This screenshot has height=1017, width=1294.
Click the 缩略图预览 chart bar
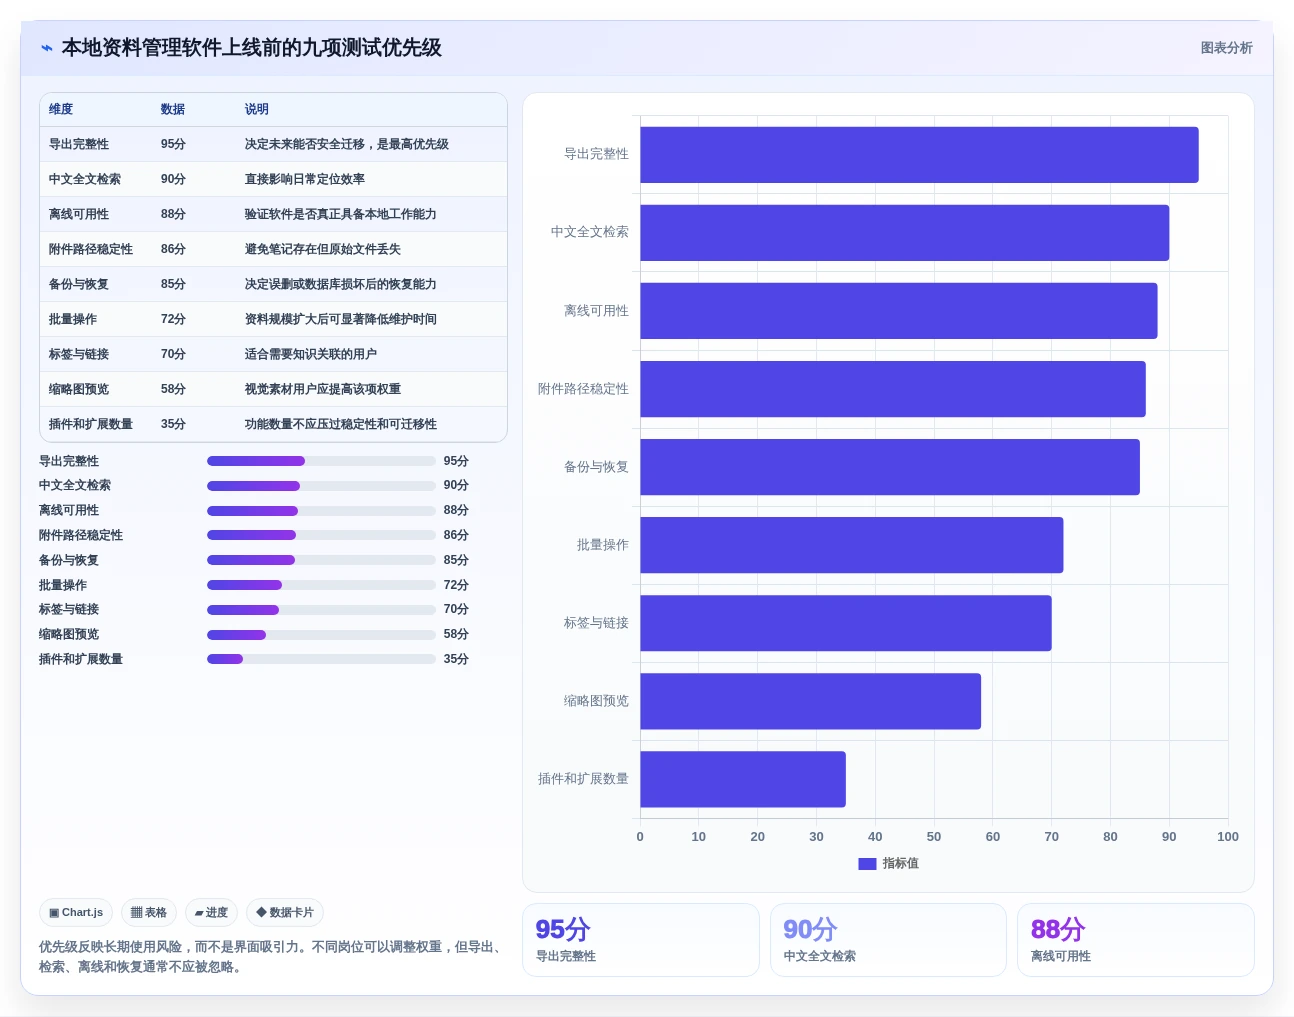(x=811, y=701)
